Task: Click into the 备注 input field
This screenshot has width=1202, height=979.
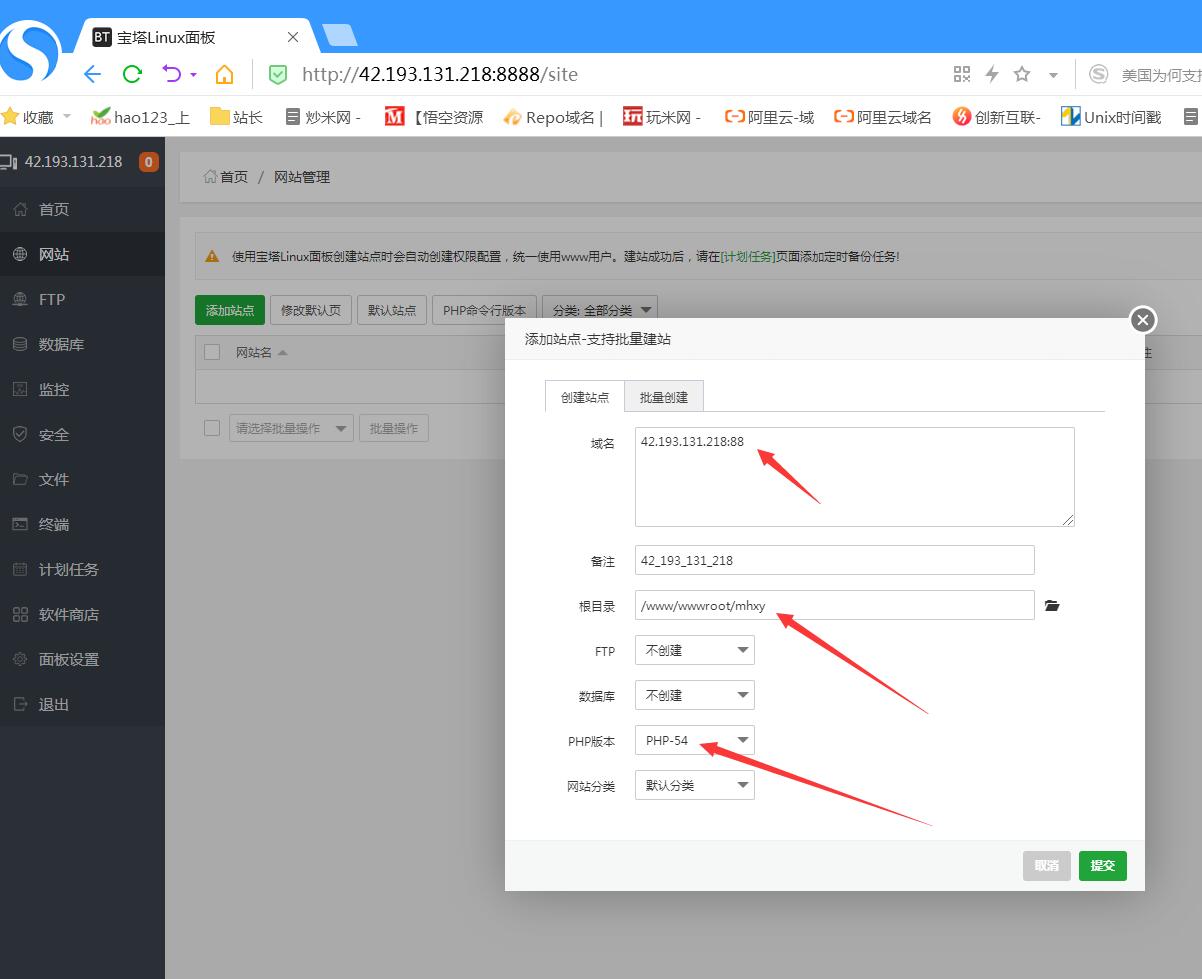Action: point(834,560)
